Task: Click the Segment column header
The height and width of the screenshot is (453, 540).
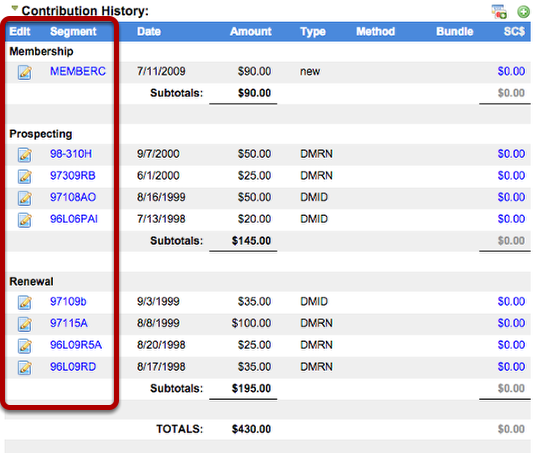Action: (73, 31)
